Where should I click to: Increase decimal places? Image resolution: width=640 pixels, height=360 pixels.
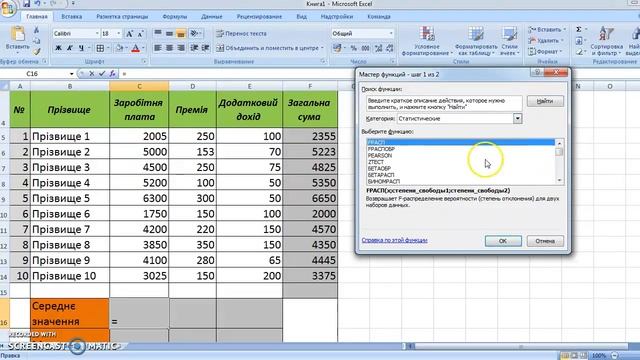(x=378, y=48)
